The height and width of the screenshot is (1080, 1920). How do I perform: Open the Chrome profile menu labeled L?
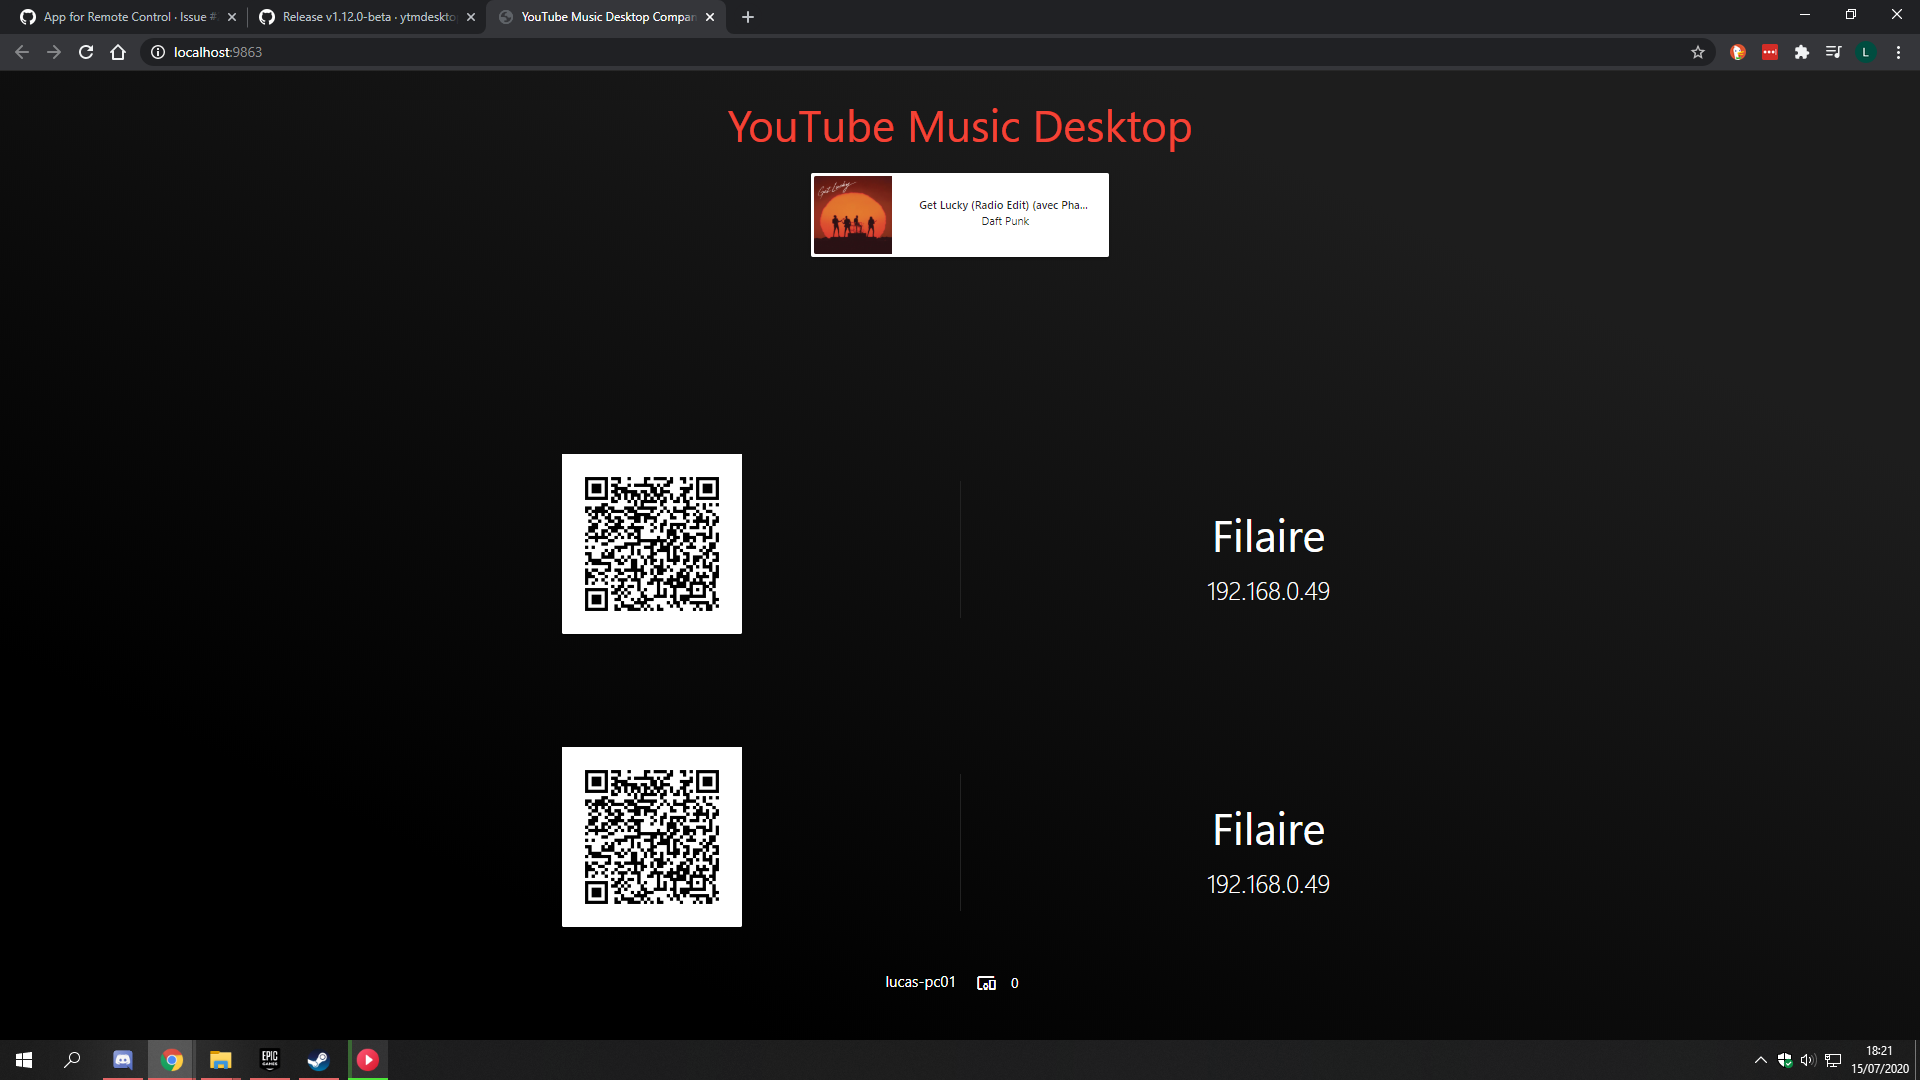(1866, 51)
